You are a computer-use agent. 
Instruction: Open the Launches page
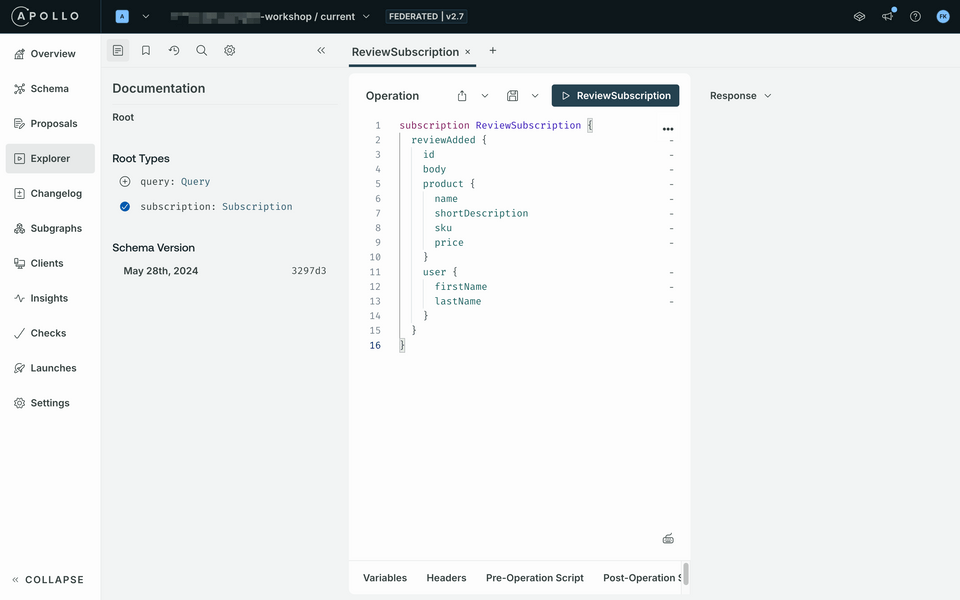[50, 367]
